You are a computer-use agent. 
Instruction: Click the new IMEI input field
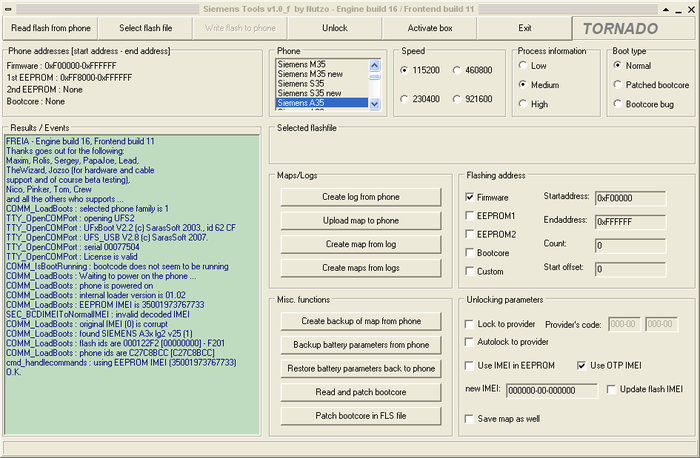point(552,391)
